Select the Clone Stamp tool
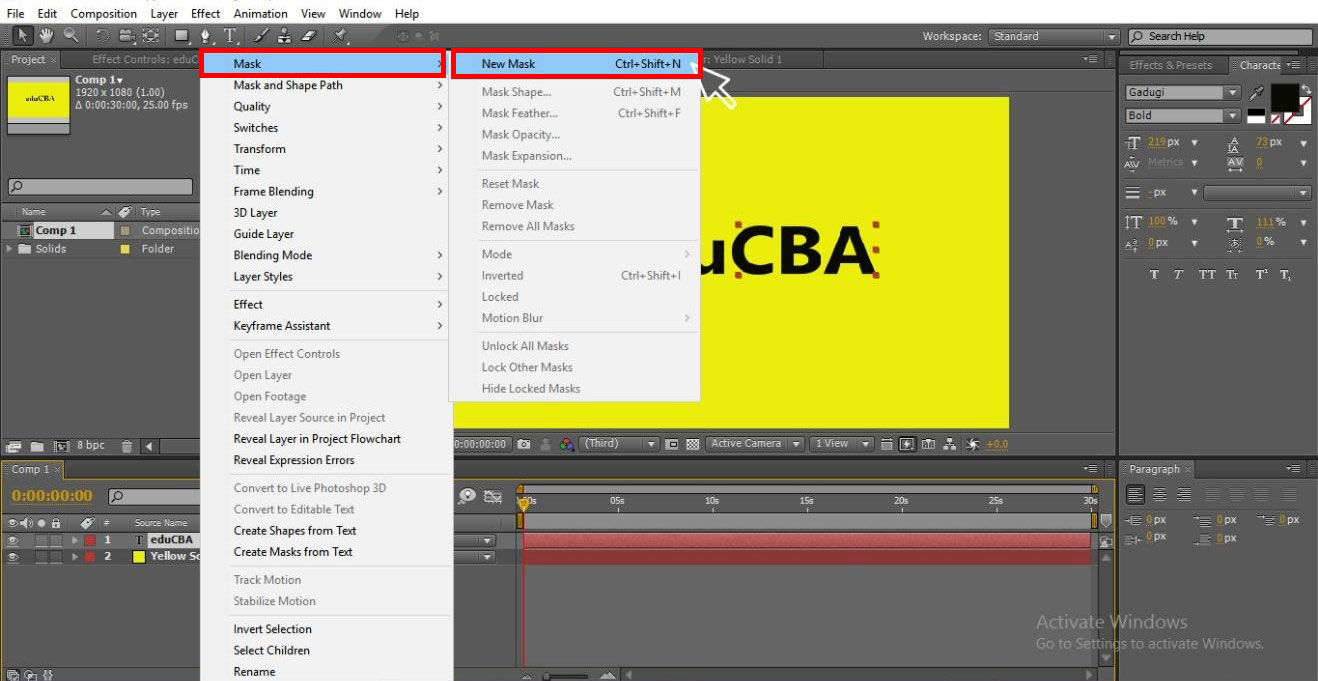Image resolution: width=1318 pixels, height=681 pixels. click(285, 36)
